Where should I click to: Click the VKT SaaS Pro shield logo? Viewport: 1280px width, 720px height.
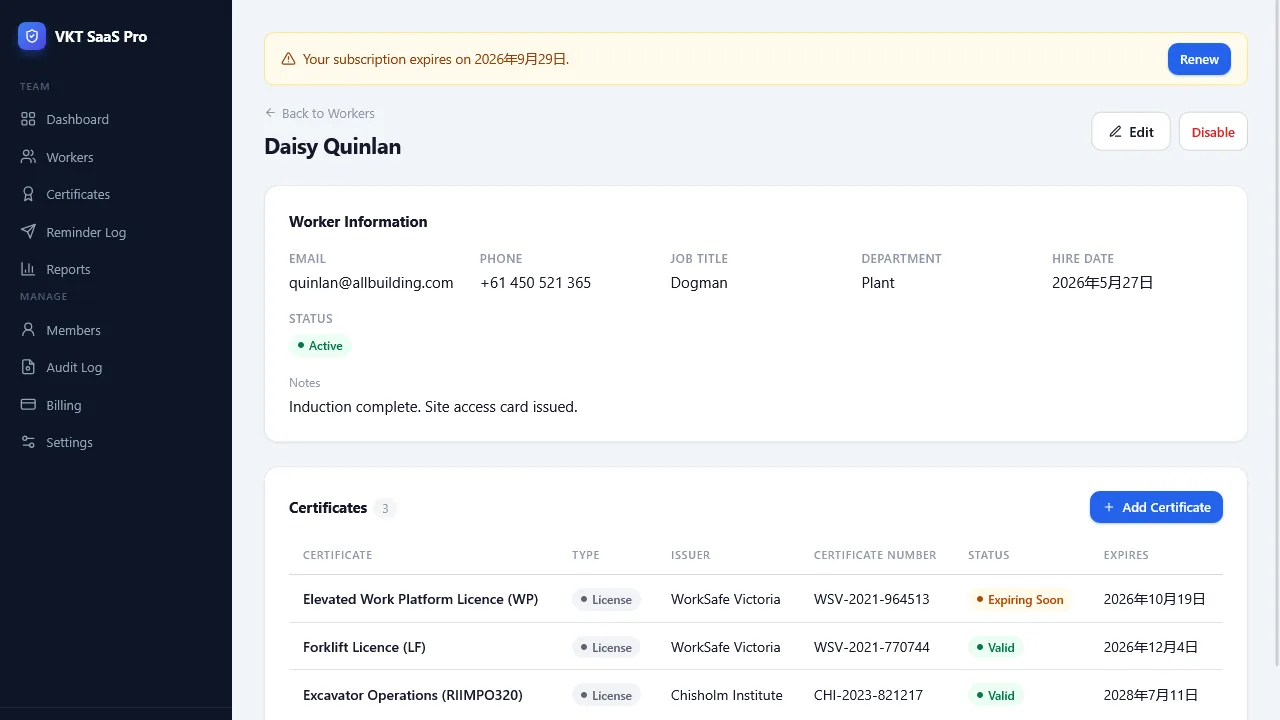tap(32, 36)
